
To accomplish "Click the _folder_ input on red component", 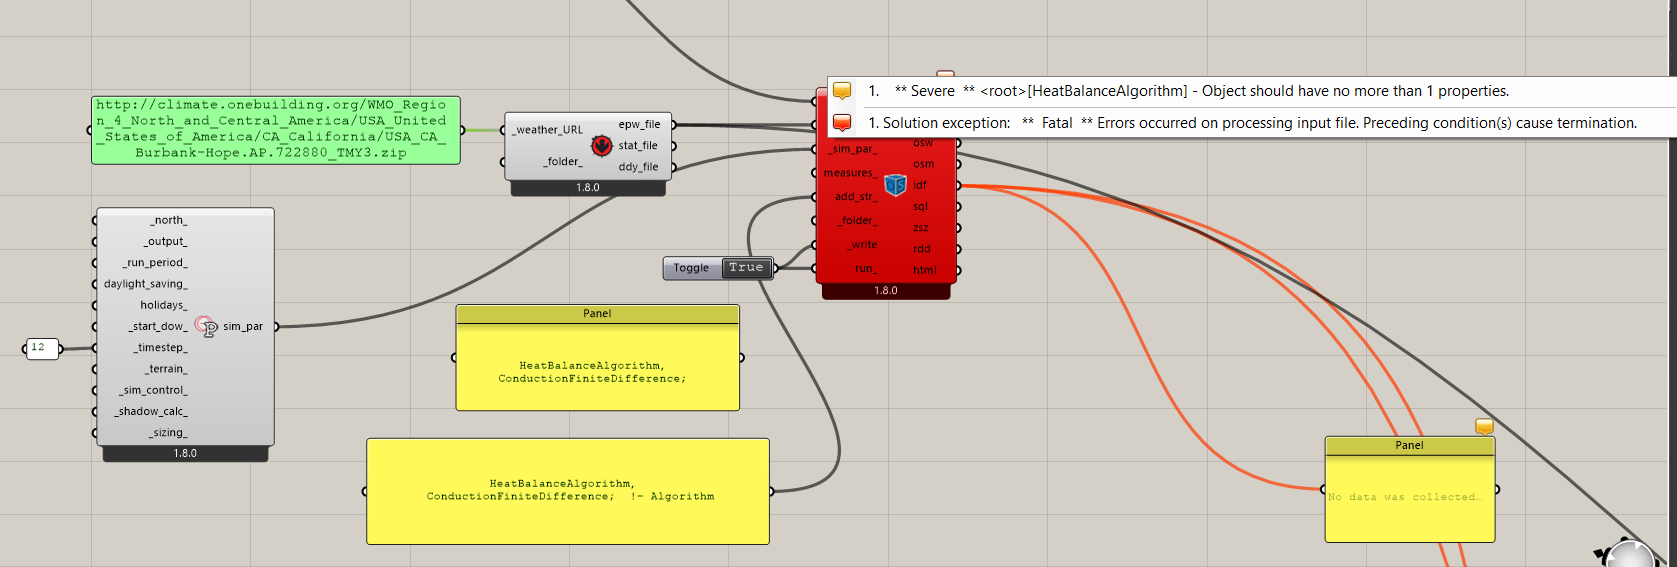I will 857,221.
